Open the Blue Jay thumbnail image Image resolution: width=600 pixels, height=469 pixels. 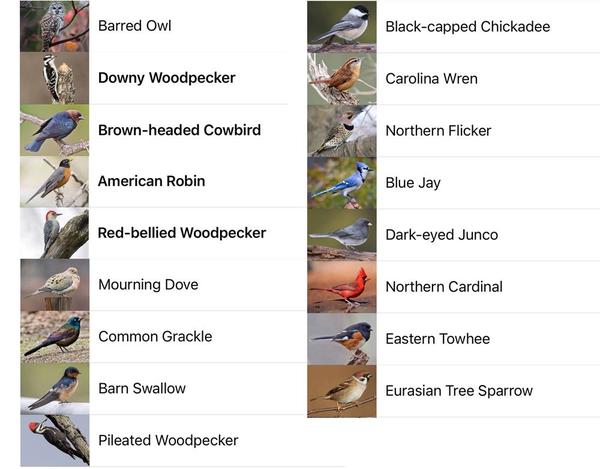(341, 183)
